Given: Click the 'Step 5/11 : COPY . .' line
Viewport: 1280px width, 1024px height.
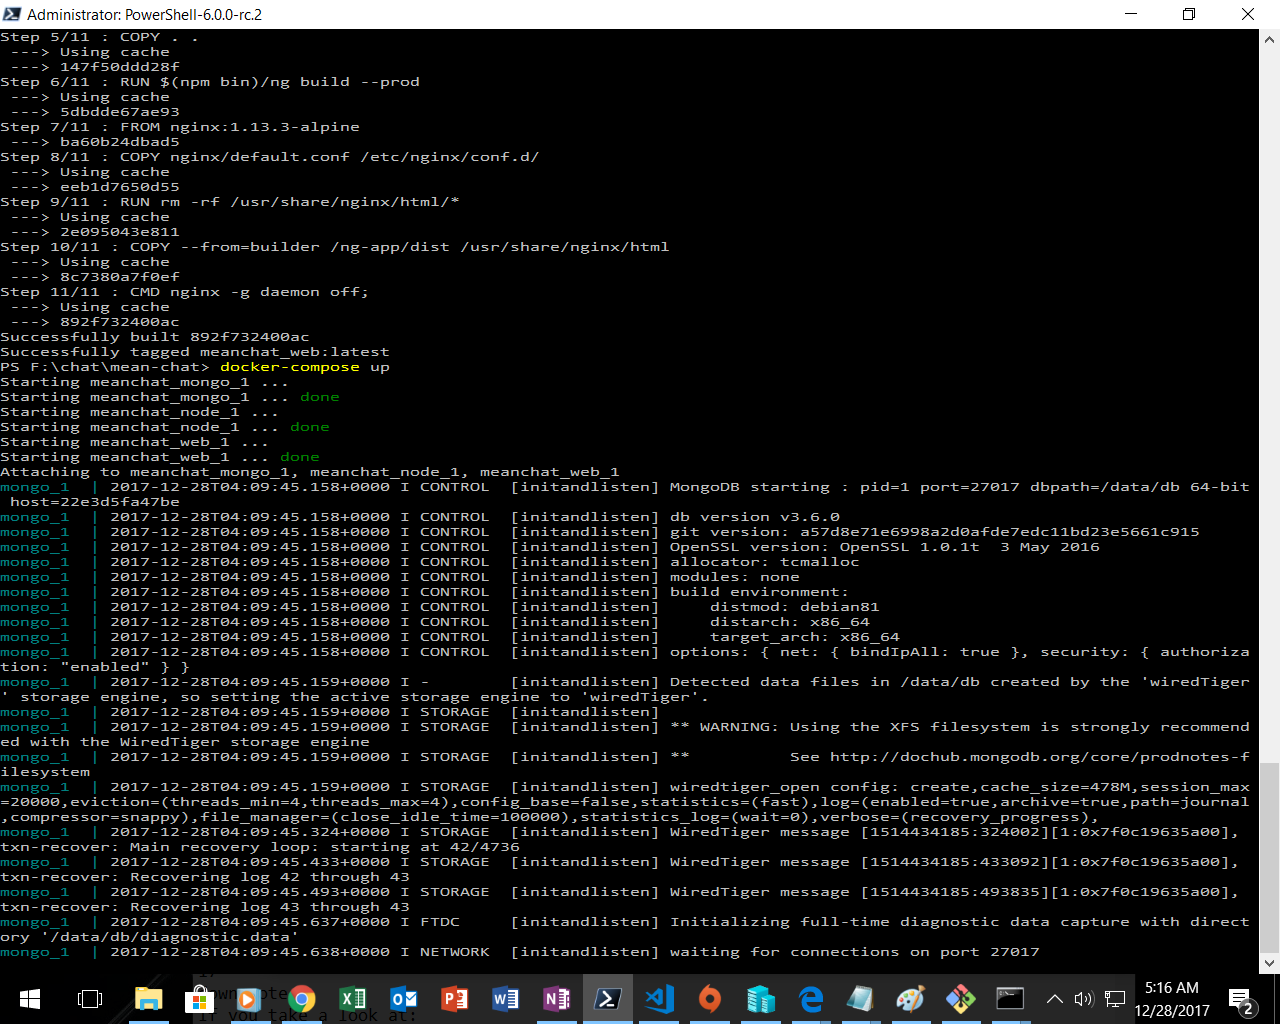Looking at the screenshot, I should click(100, 37).
